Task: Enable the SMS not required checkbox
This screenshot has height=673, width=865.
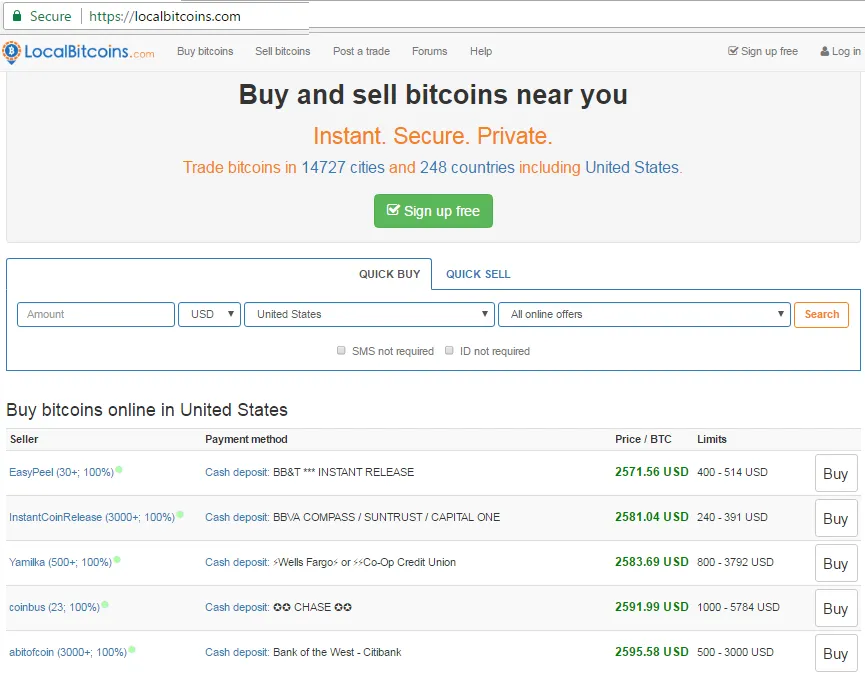Action: click(341, 350)
